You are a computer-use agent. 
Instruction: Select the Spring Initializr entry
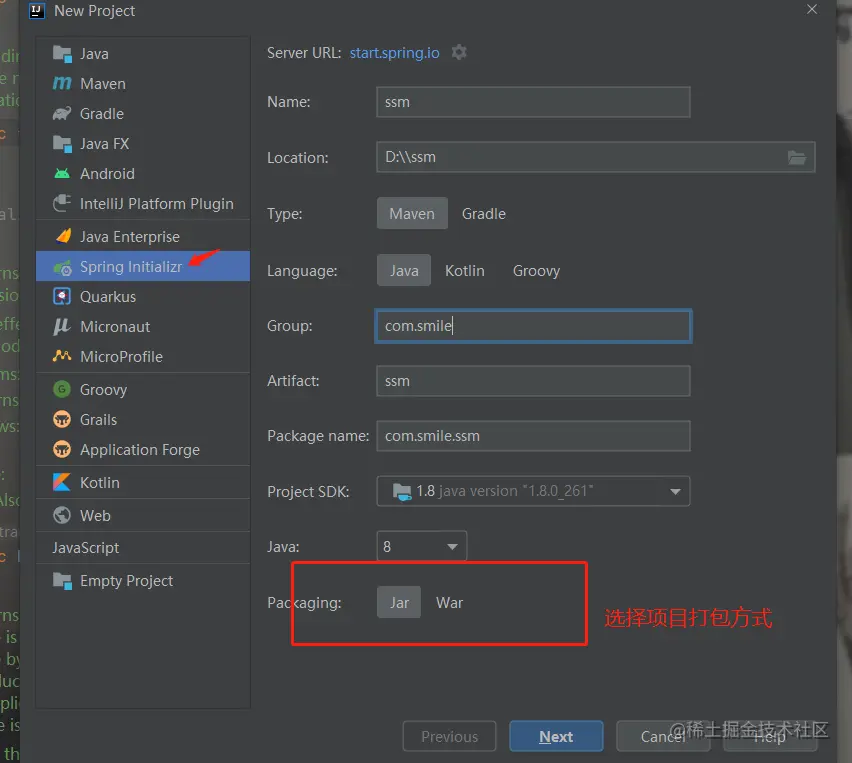[x=143, y=266]
